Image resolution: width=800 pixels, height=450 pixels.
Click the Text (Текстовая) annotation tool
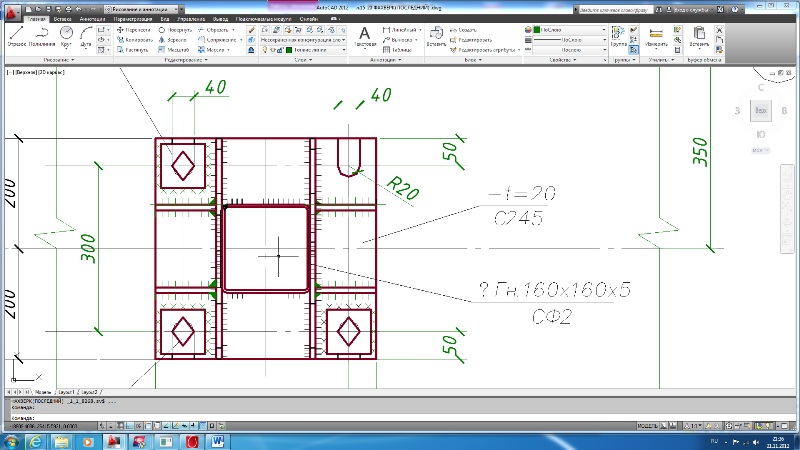tap(365, 36)
